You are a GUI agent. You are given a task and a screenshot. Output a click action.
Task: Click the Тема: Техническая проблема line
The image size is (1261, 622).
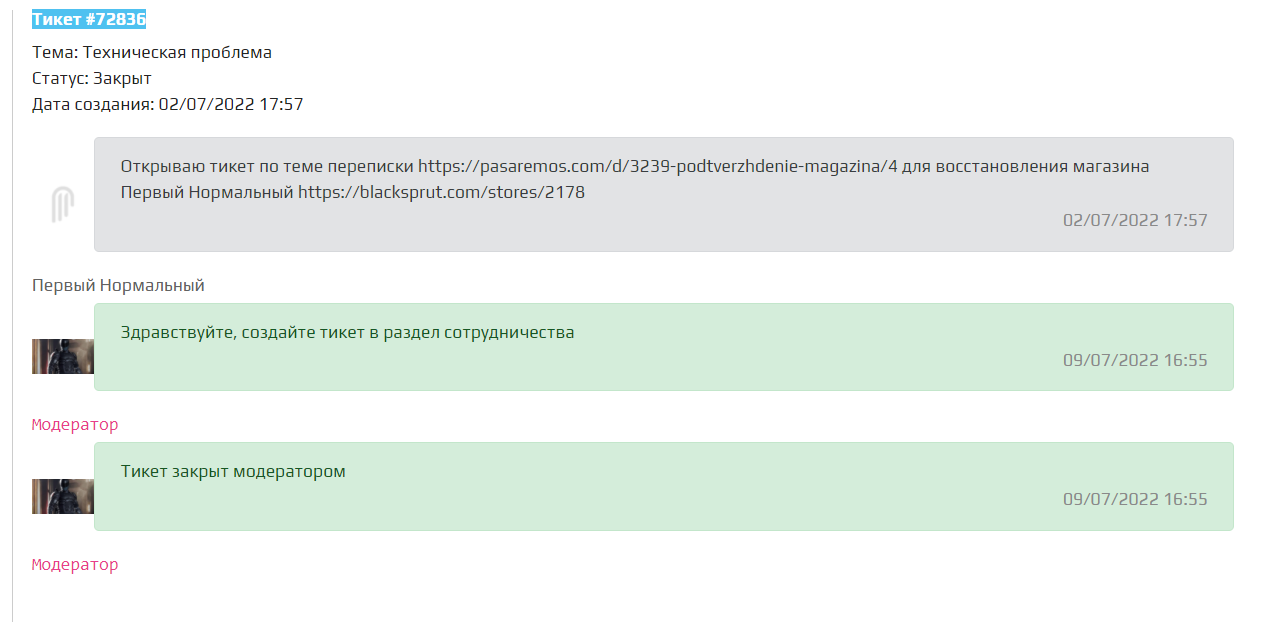coord(152,52)
